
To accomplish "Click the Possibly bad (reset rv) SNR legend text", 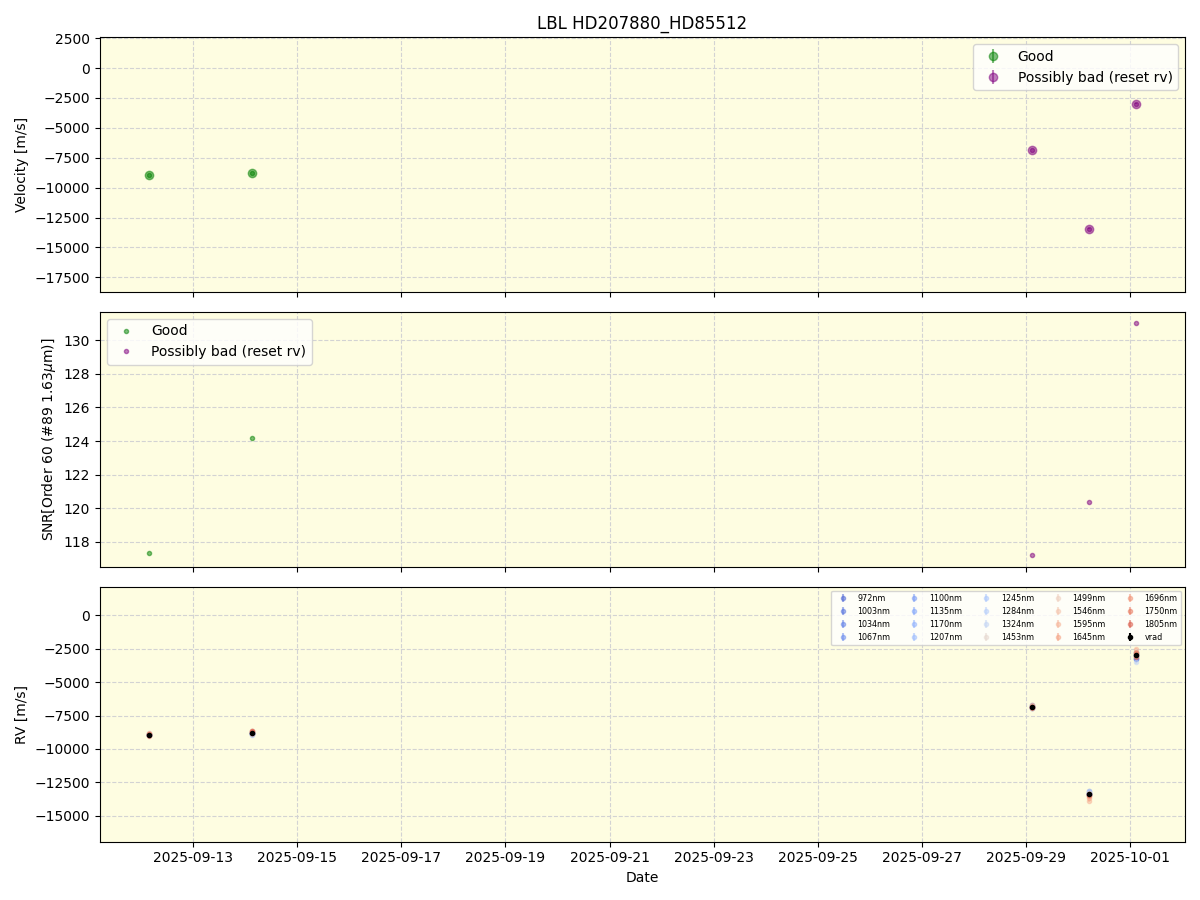I will click(x=228, y=351).
